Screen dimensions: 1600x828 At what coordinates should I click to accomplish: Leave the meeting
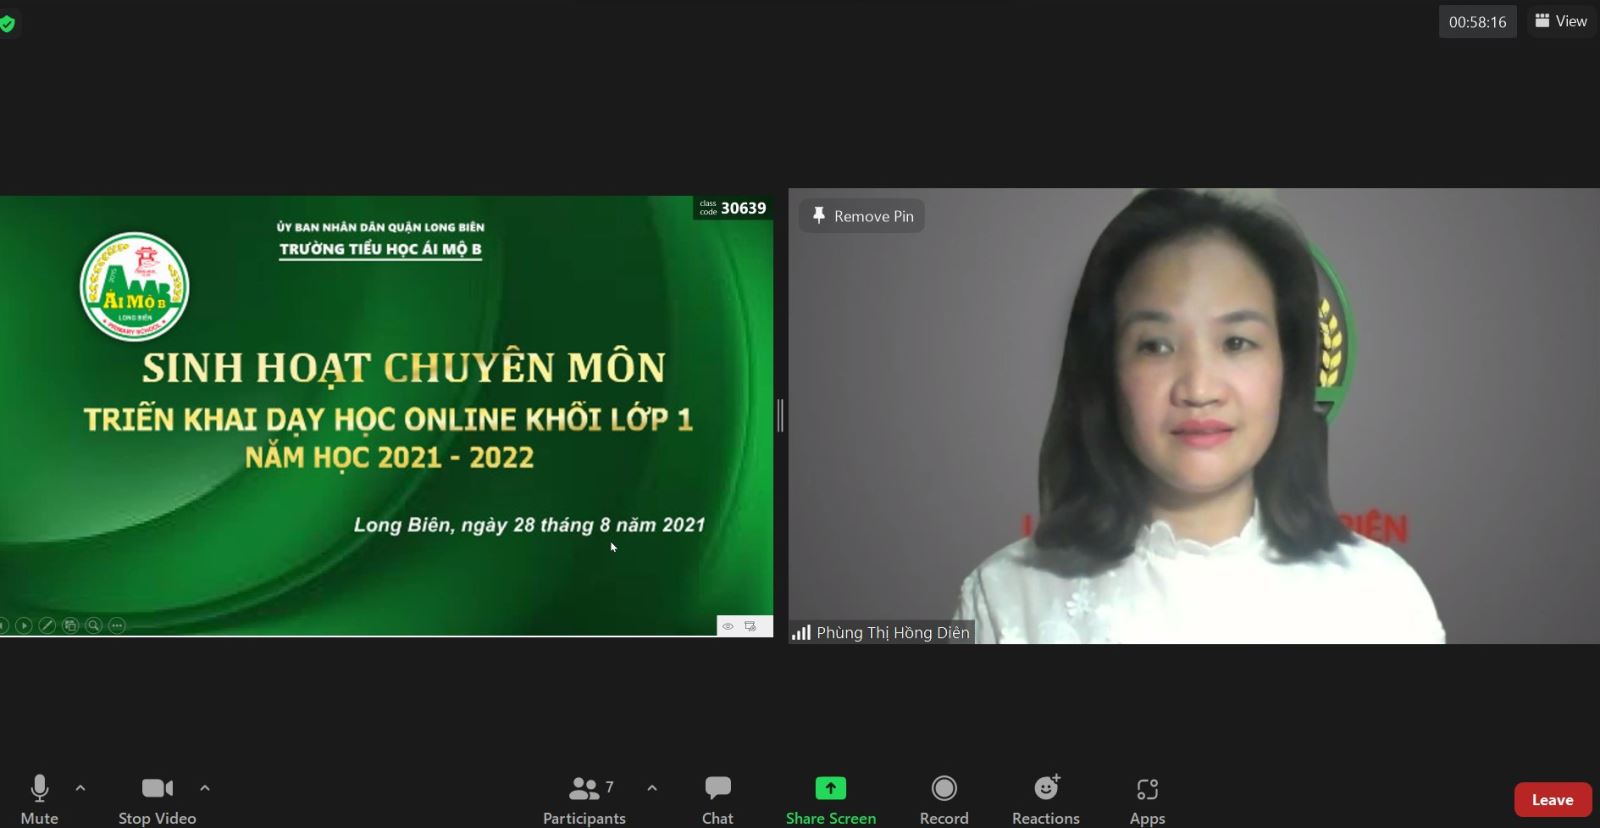(1552, 800)
